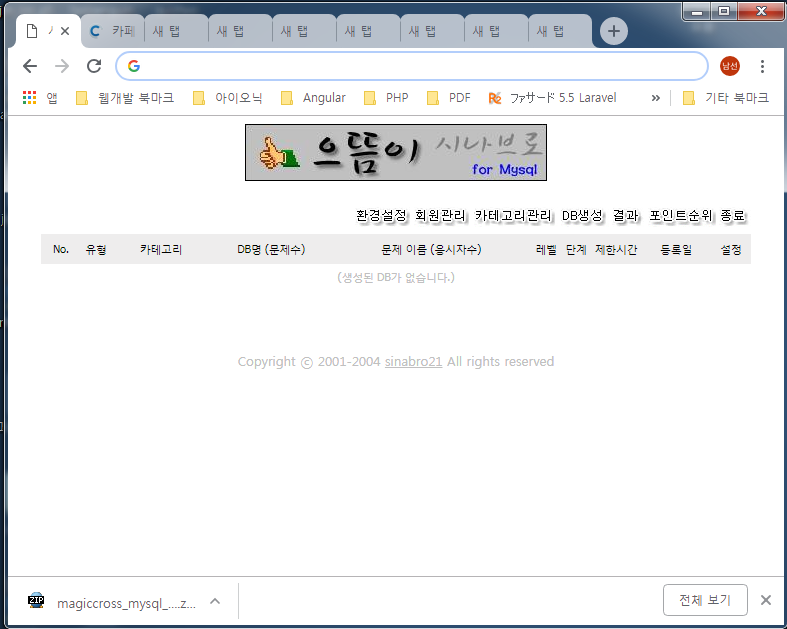787x629 pixels.
Task: Click the sinabro21 copyright link
Action: (x=413, y=362)
